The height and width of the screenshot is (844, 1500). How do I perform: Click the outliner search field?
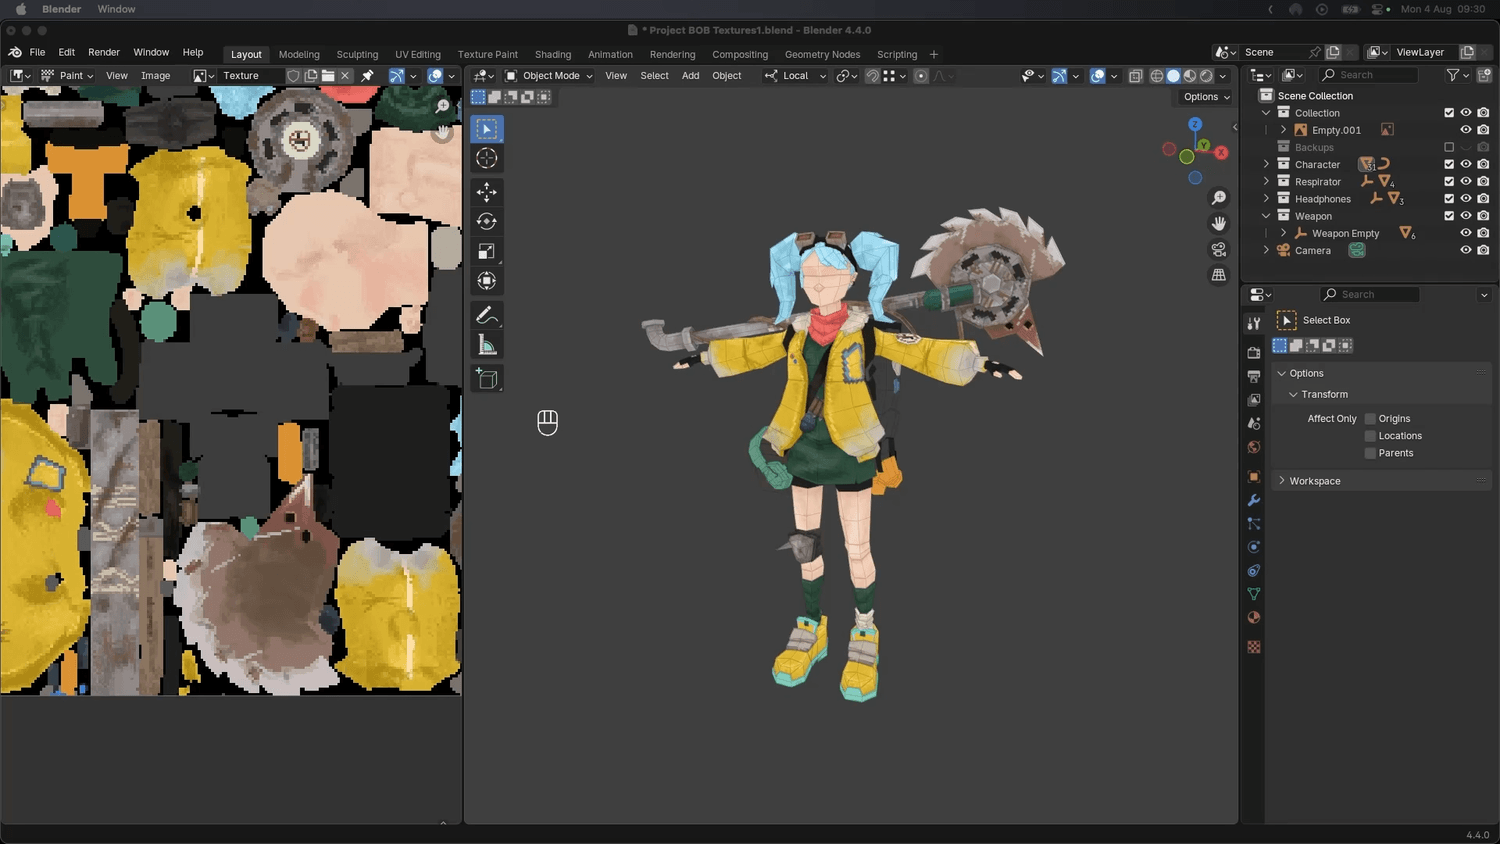(x=1370, y=74)
